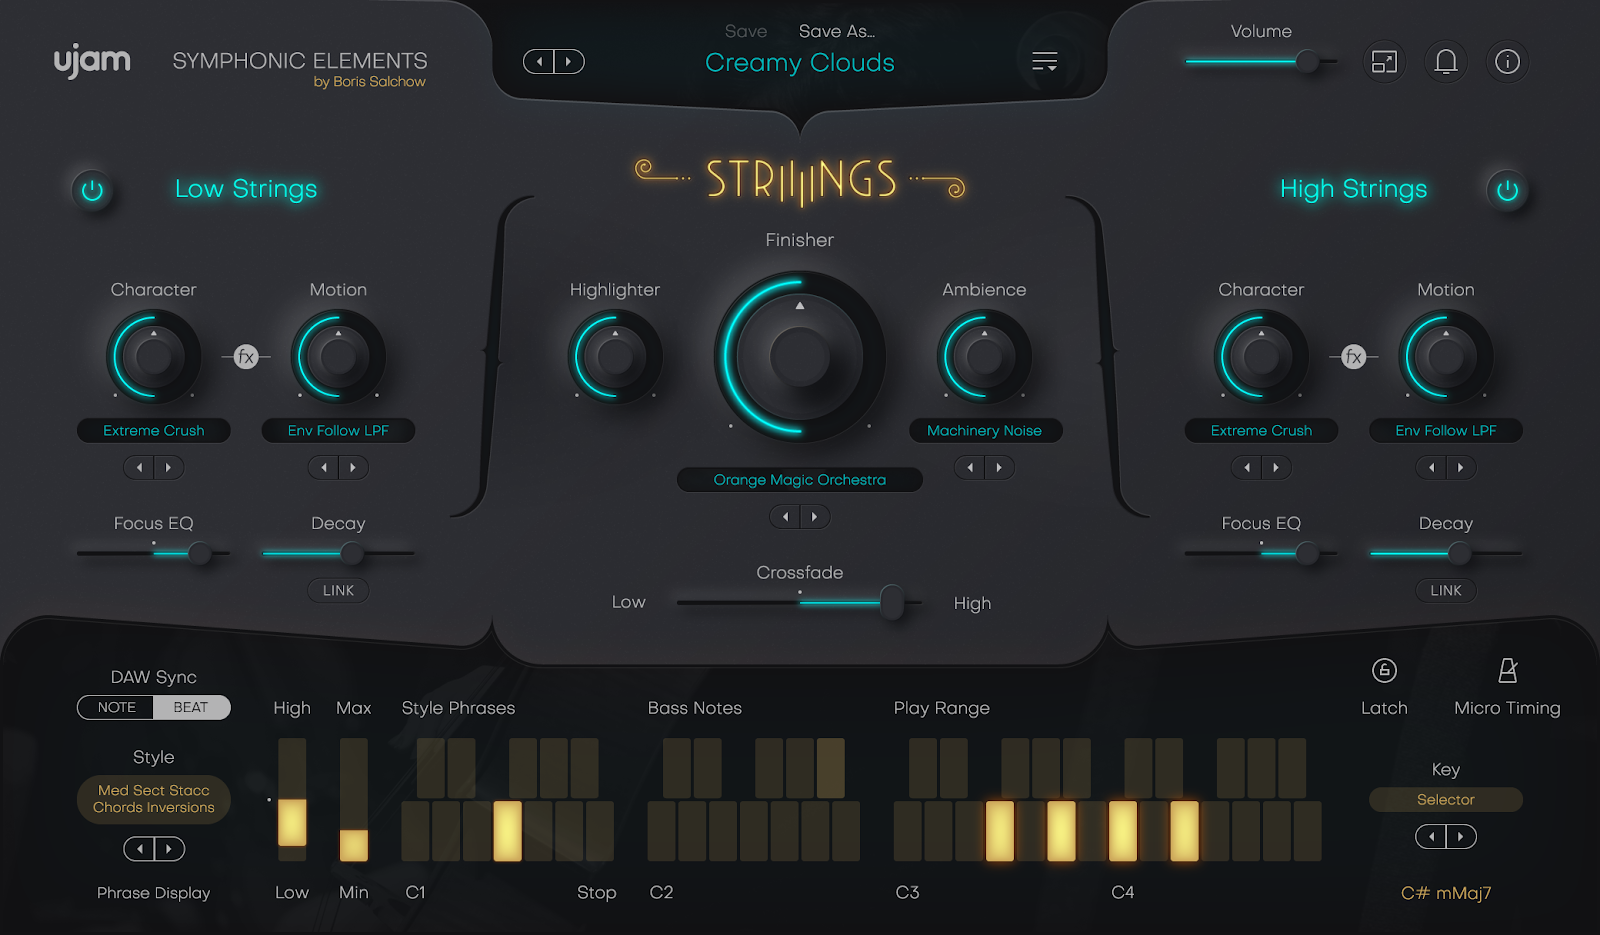Open Orange Magic Orchestra finisher dropdown
The image size is (1600, 935).
pos(800,479)
